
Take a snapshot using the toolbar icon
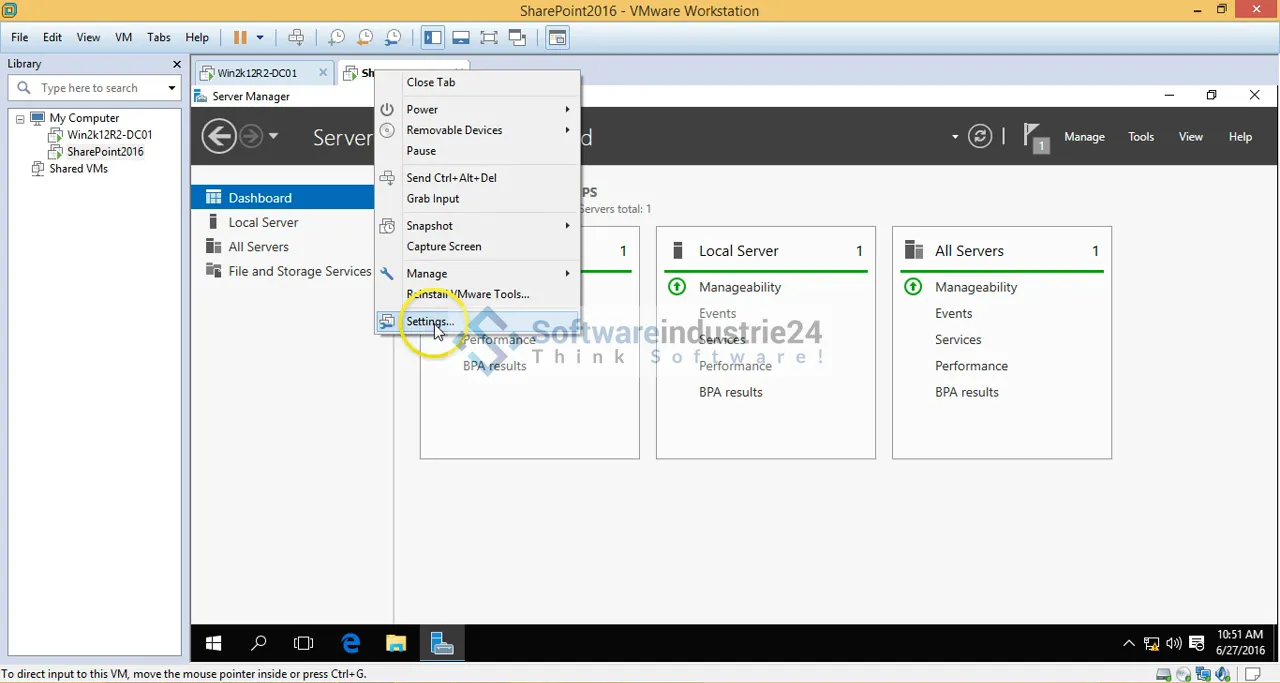337,38
